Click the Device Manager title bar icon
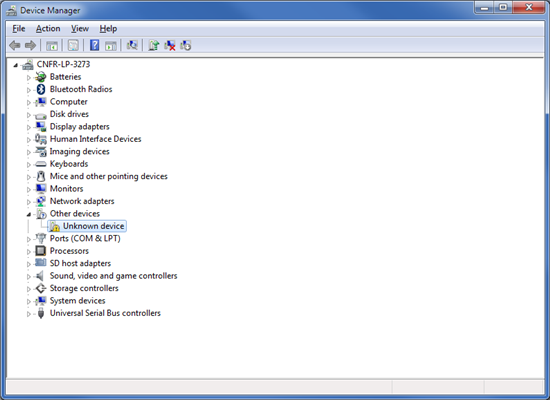This screenshot has height=400, width=550. pyautogui.click(x=12, y=11)
